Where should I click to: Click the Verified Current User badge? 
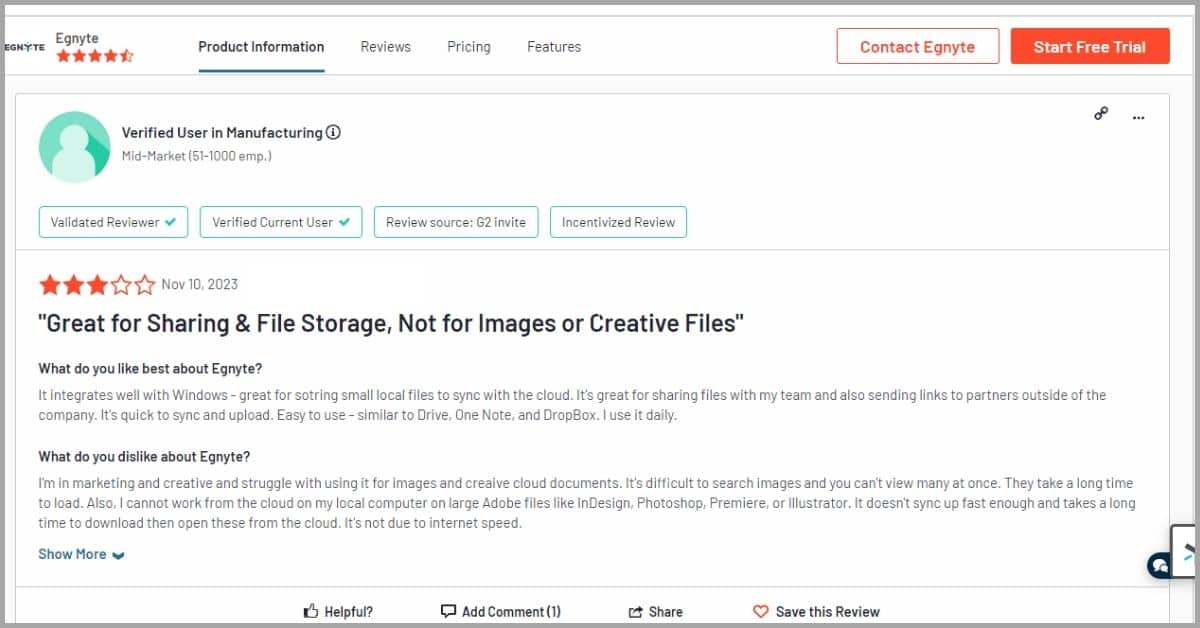281,222
